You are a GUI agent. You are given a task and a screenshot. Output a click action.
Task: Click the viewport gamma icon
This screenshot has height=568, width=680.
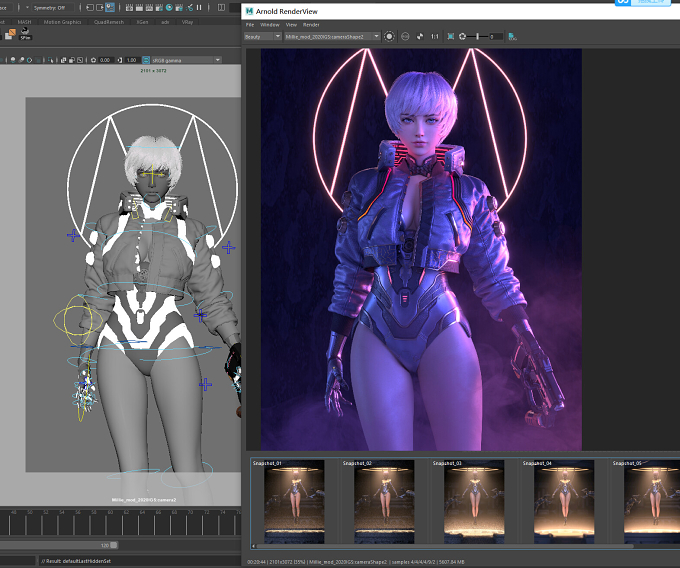coord(120,60)
